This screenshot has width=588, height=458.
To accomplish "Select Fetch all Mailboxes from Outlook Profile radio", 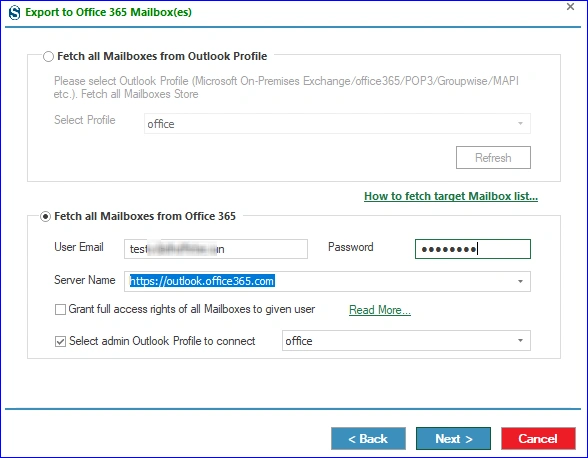I will 48,57.
